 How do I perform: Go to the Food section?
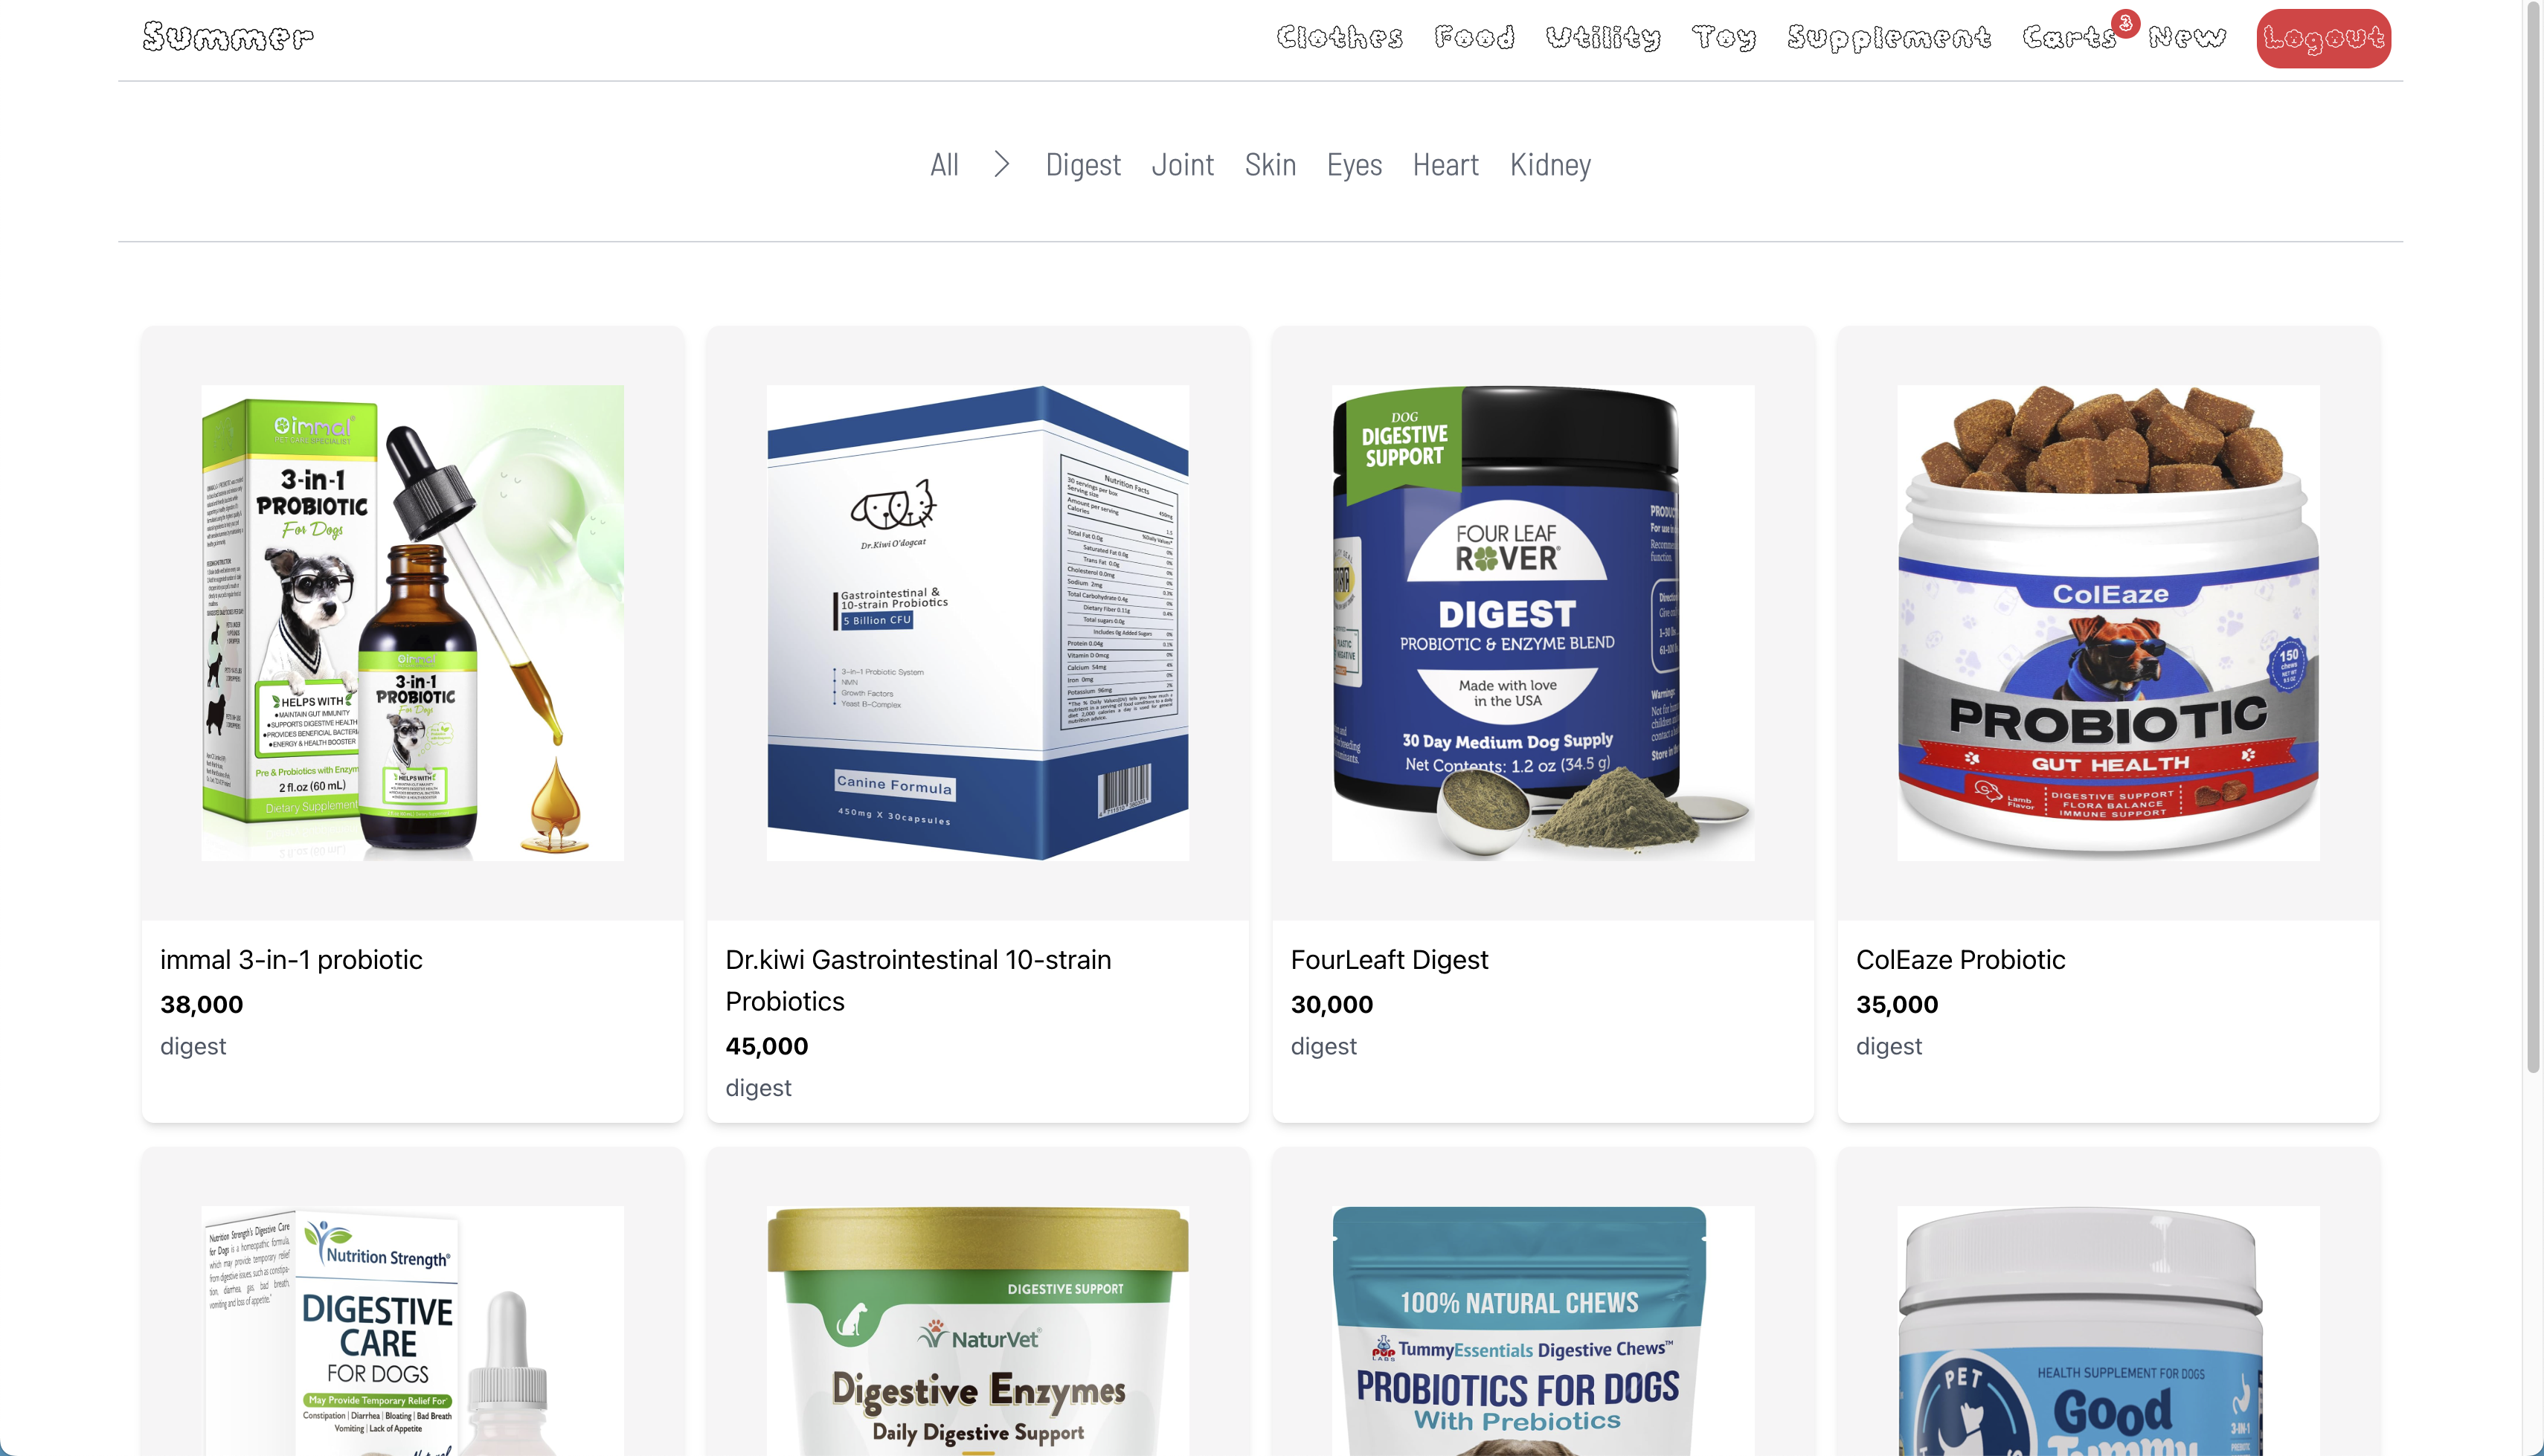(x=1474, y=38)
